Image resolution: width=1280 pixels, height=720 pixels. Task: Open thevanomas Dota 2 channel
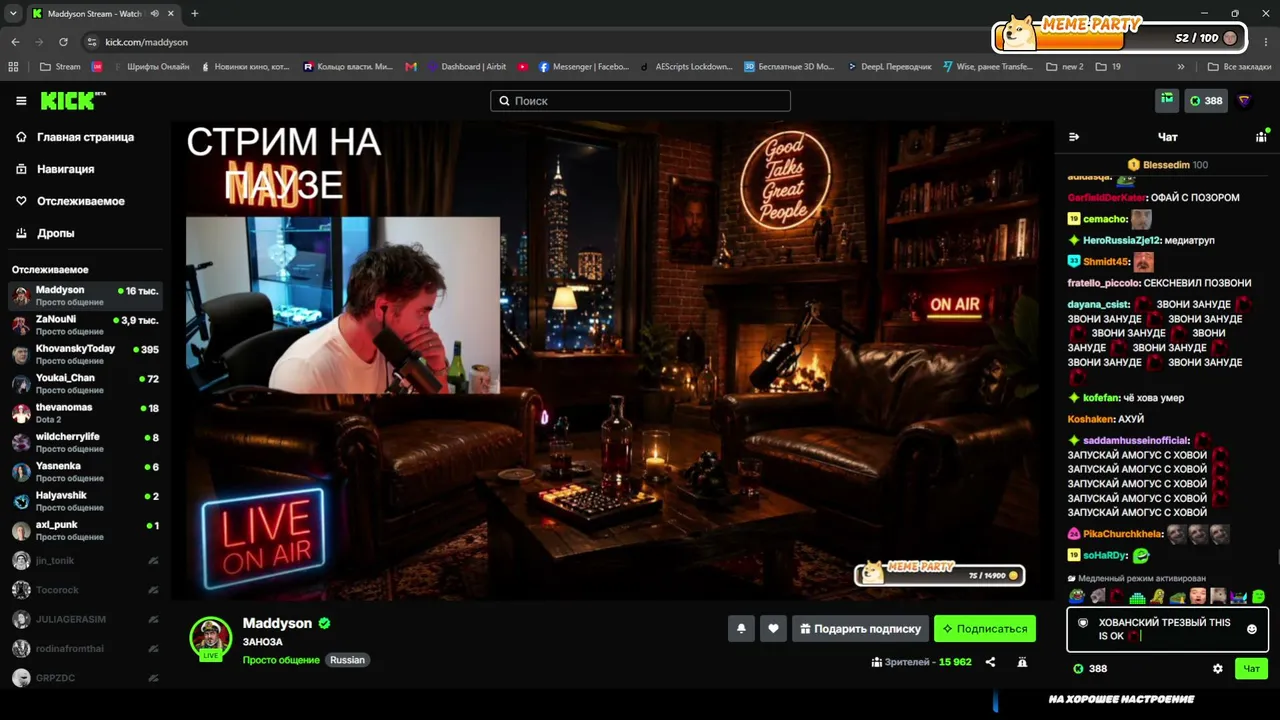[x=85, y=413]
